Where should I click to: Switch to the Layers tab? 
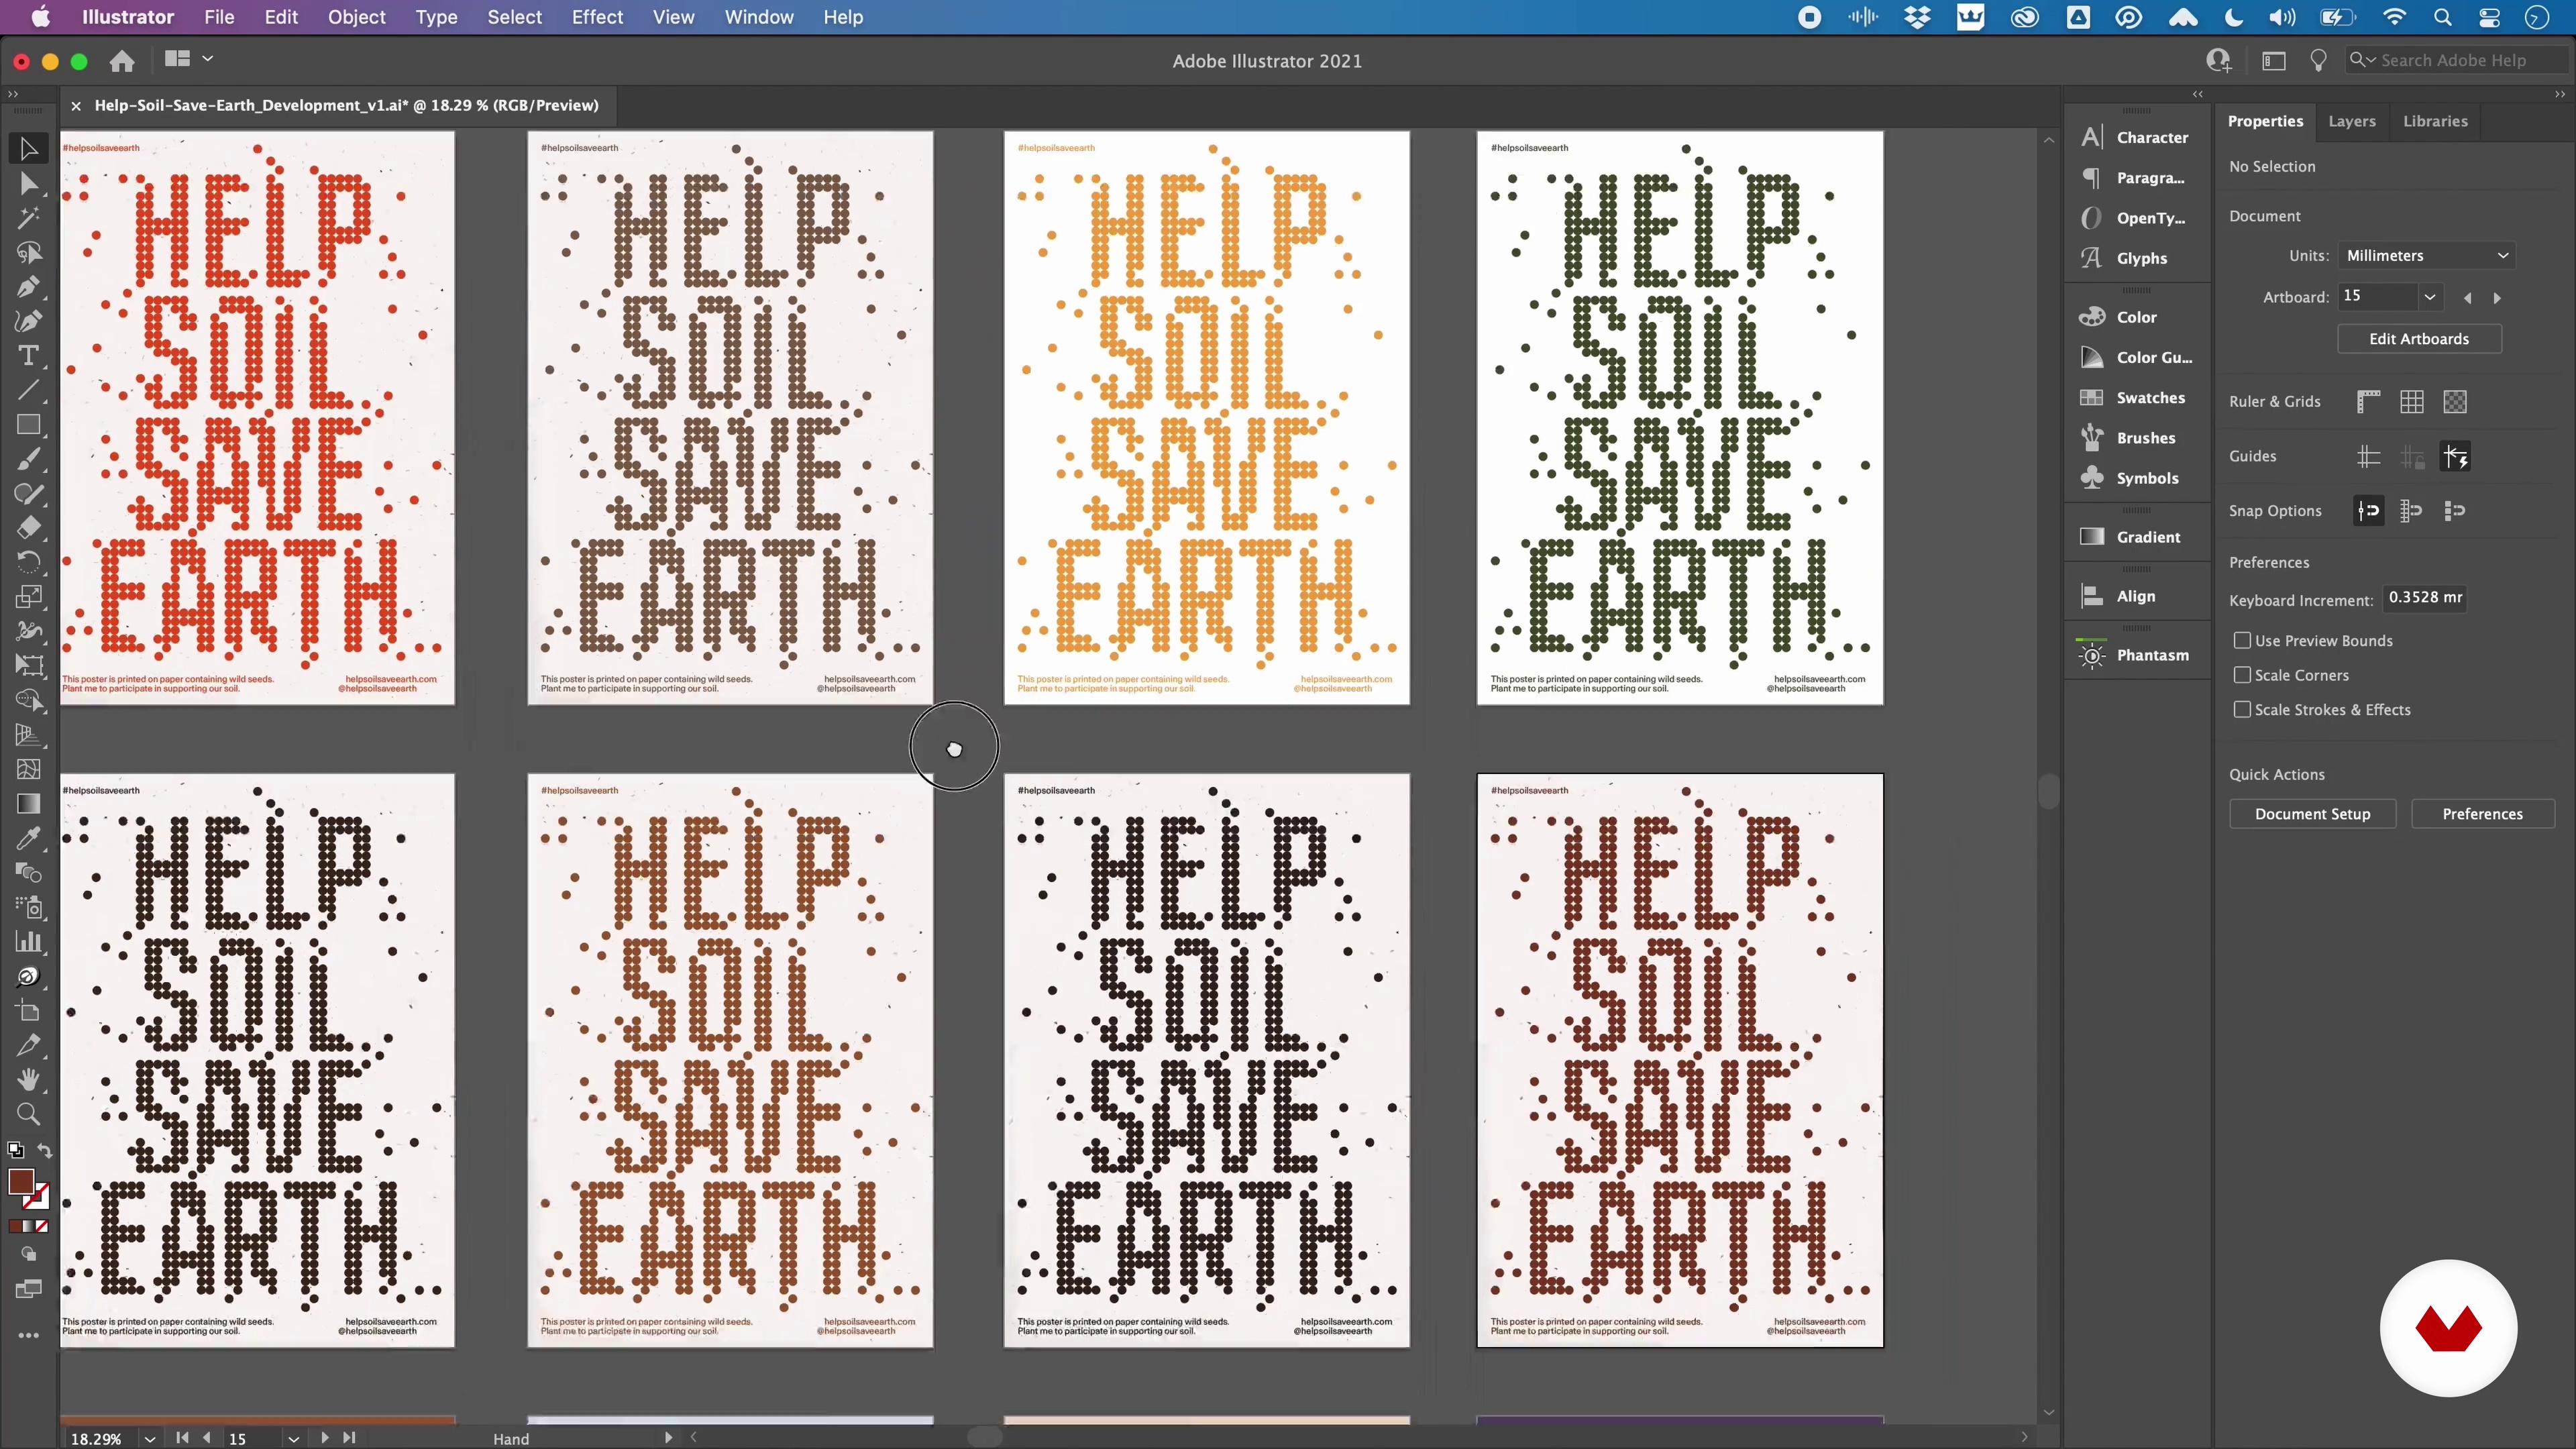pos(2351,121)
